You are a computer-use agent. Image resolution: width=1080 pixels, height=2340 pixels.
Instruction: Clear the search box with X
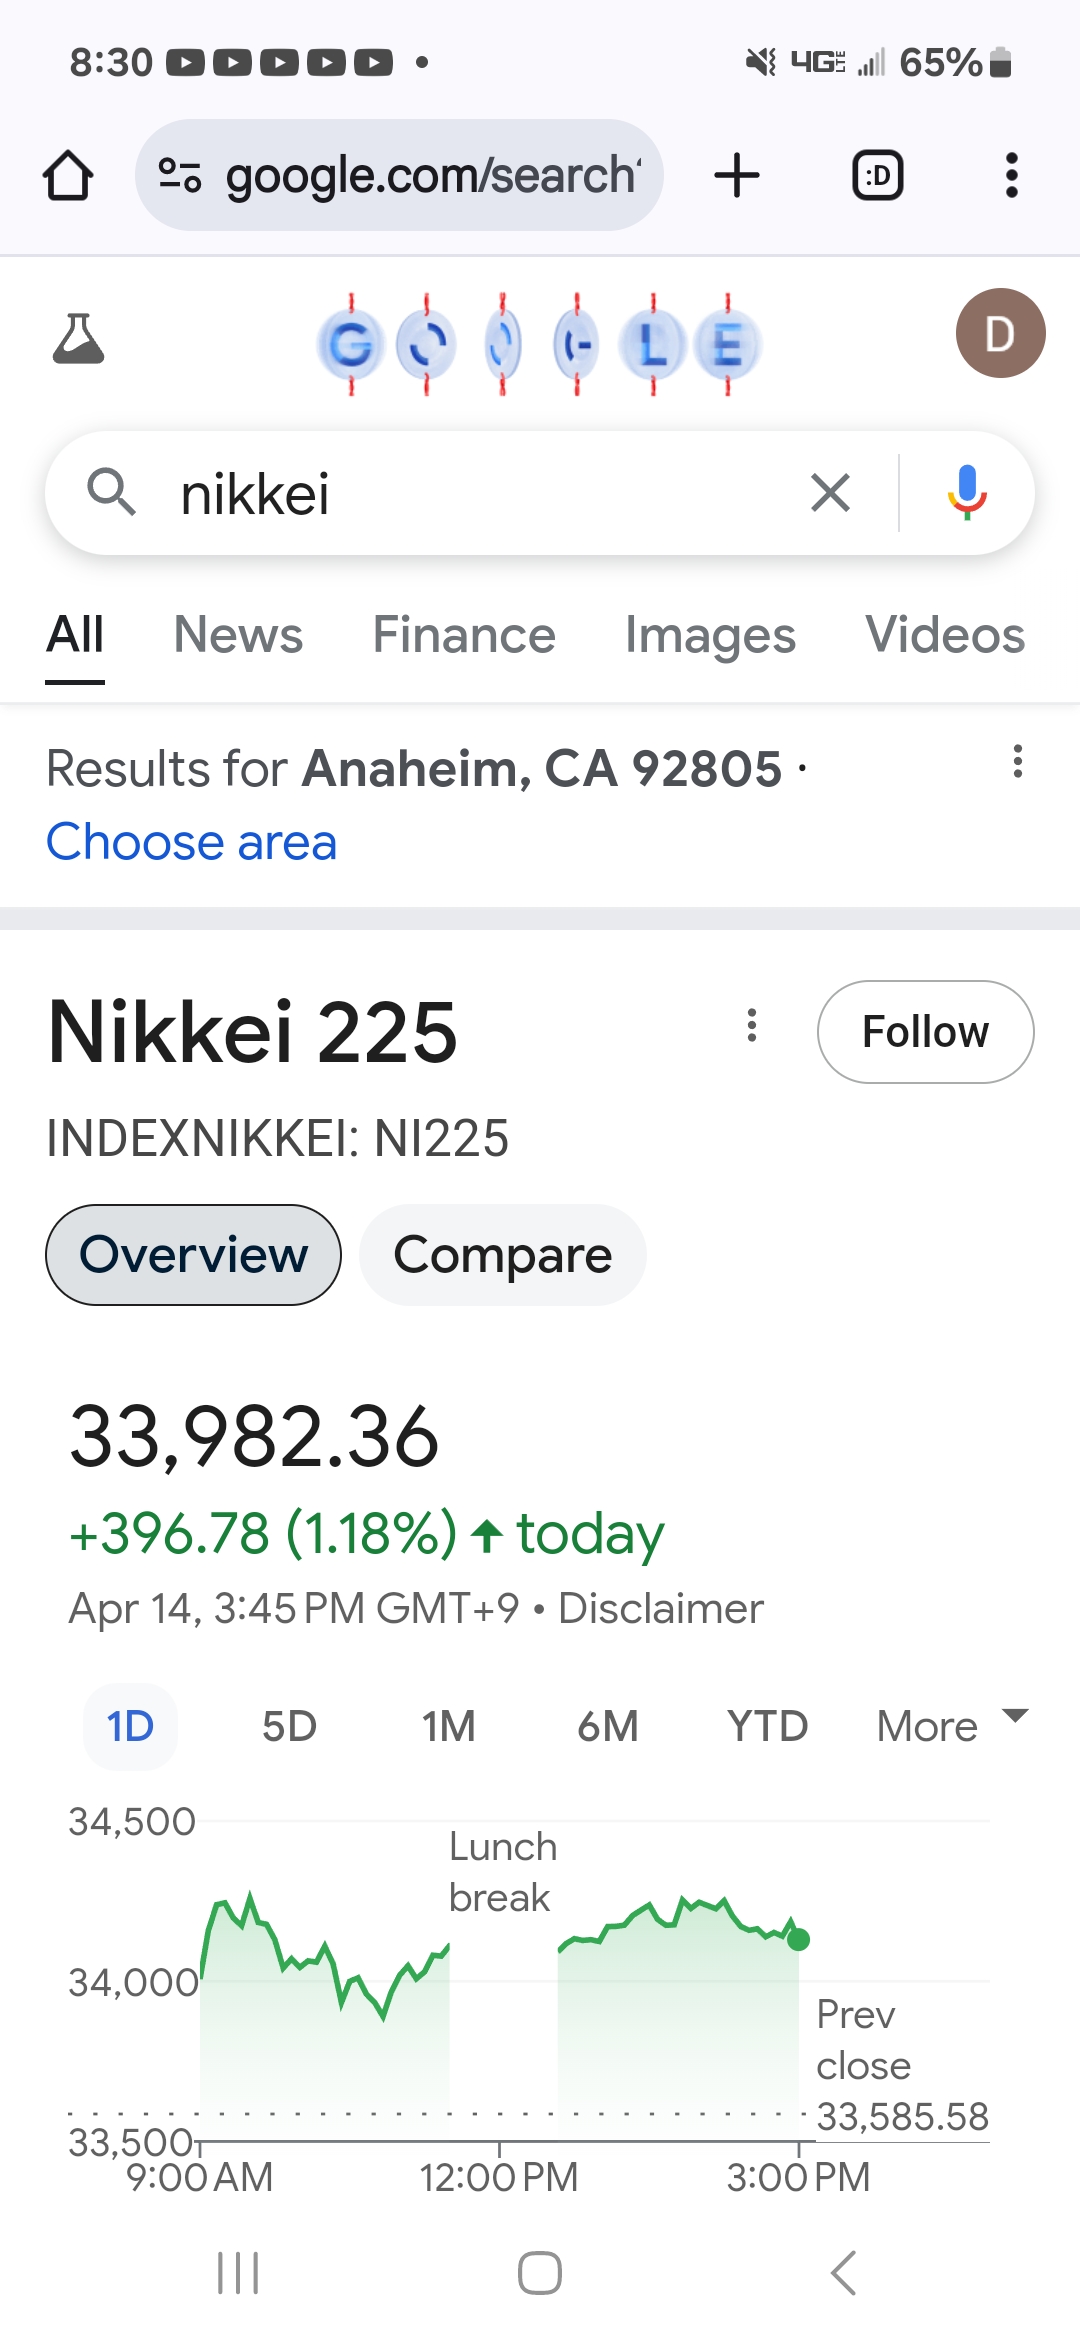tap(830, 493)
